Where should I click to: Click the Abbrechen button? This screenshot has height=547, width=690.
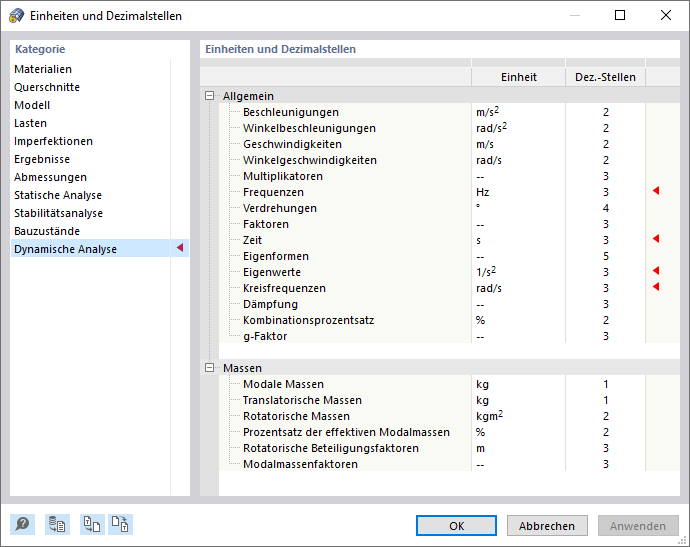pos(547,526)
